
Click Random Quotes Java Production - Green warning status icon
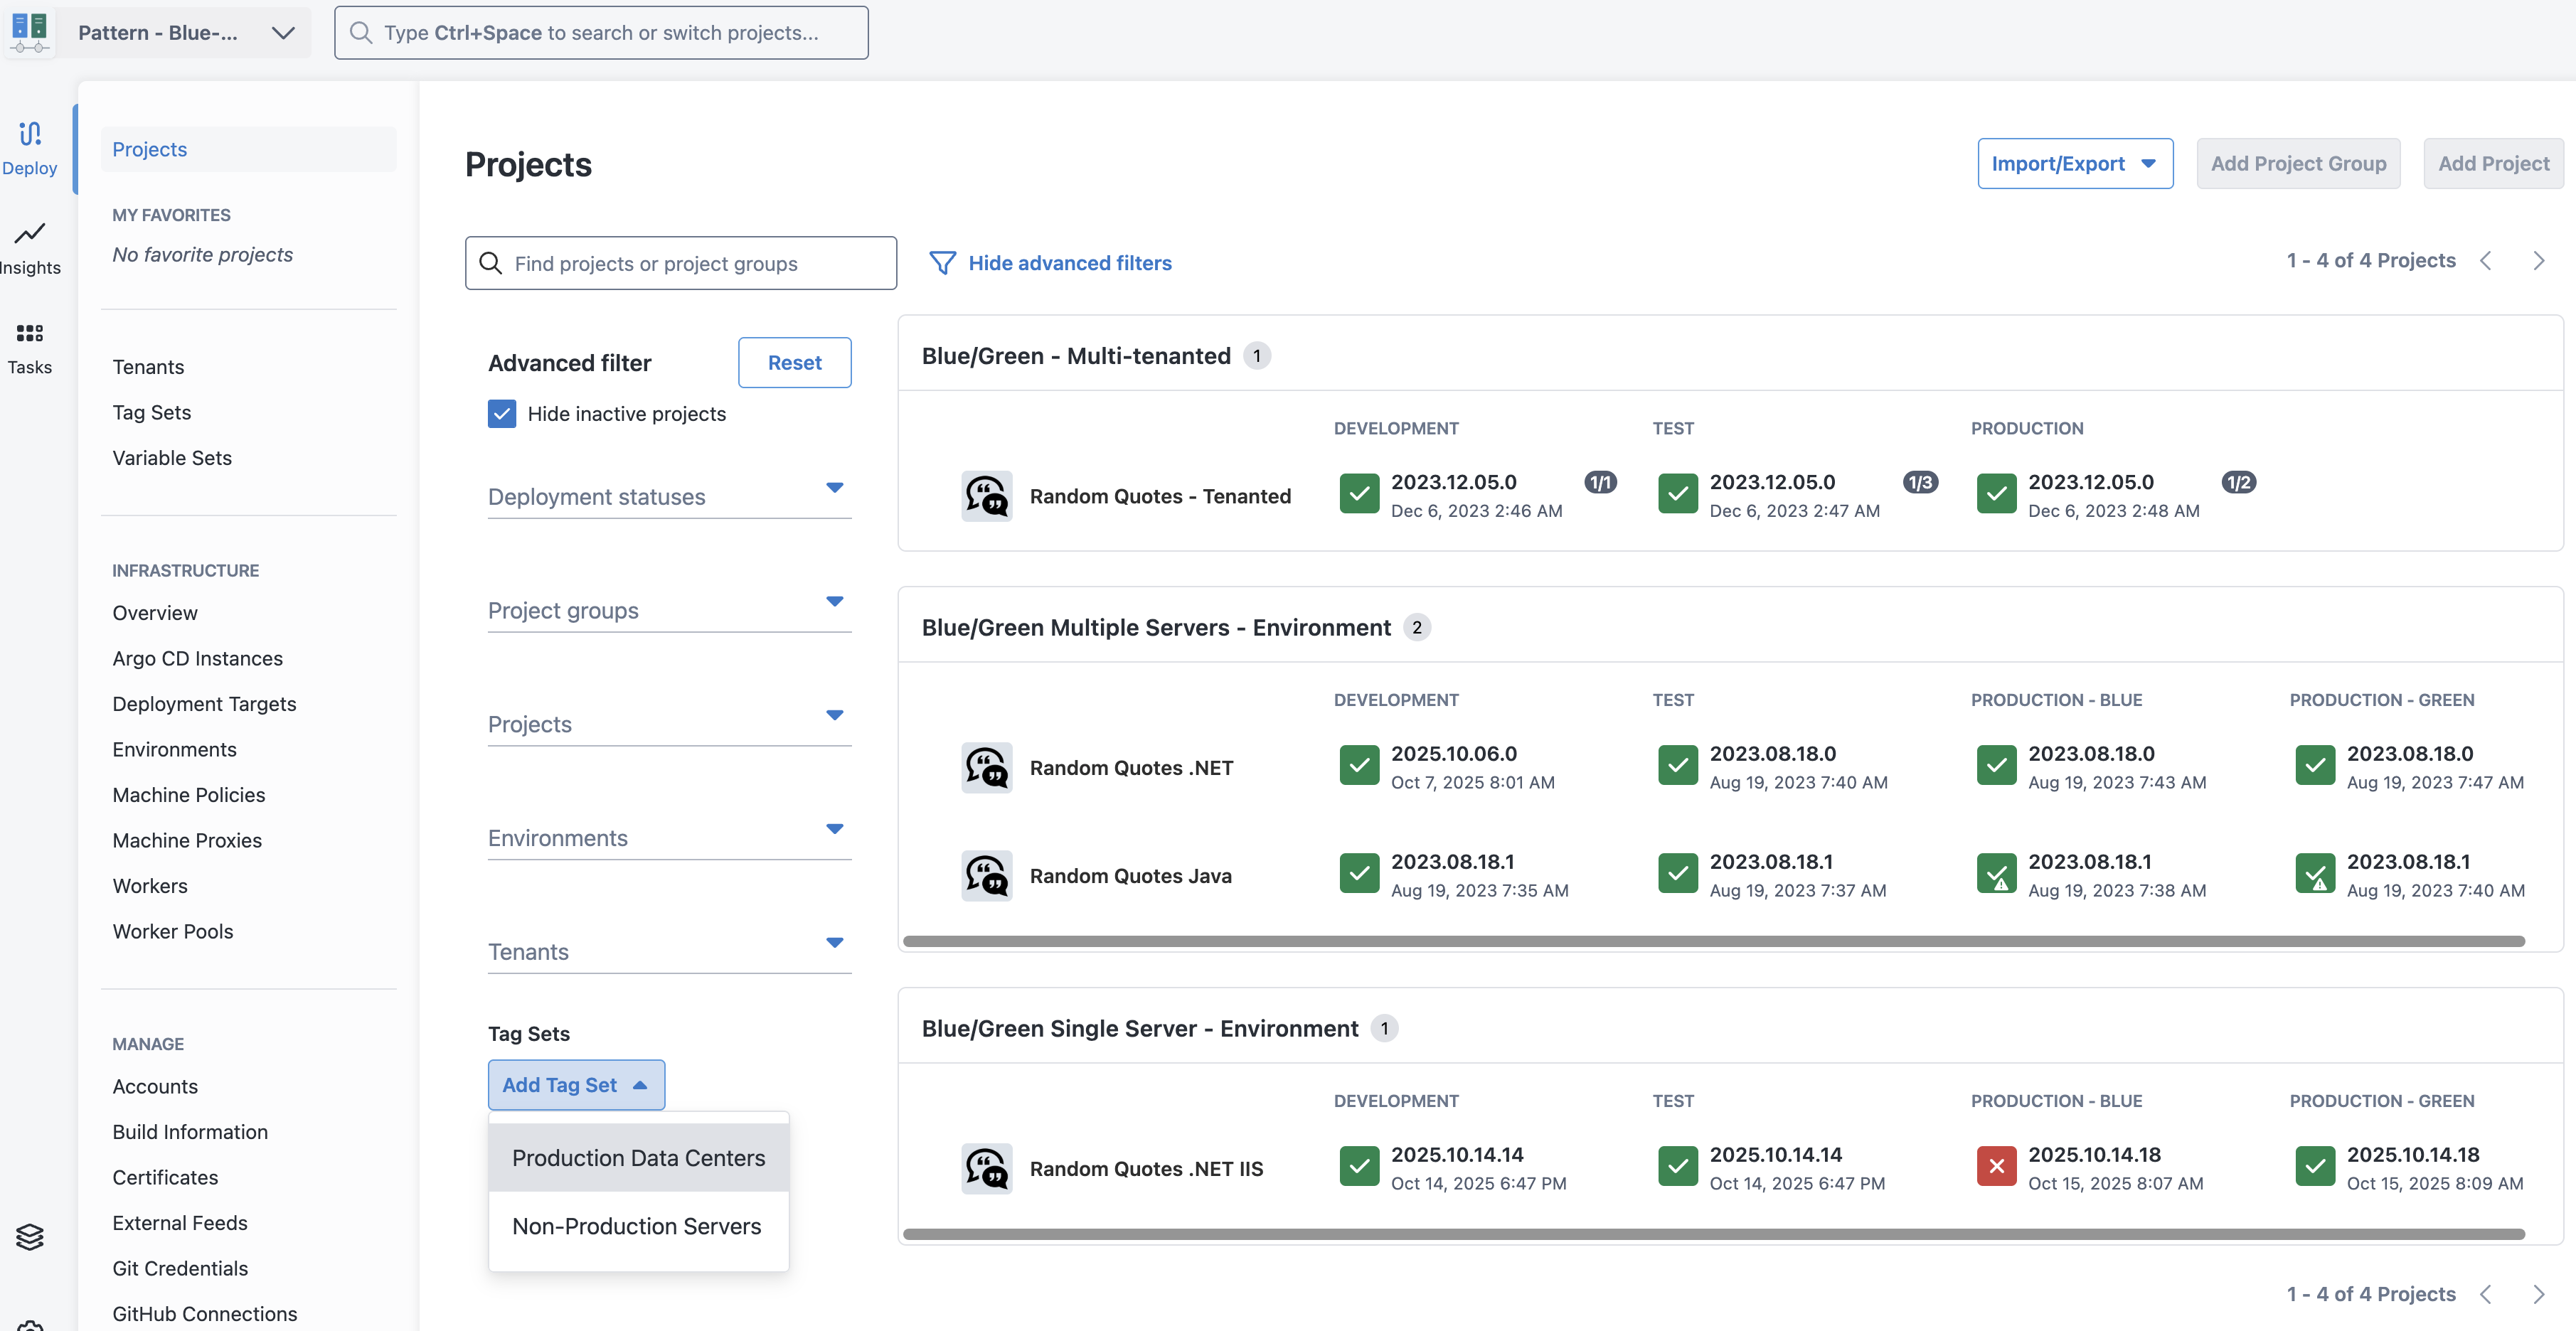click(x=2315, y=873)
